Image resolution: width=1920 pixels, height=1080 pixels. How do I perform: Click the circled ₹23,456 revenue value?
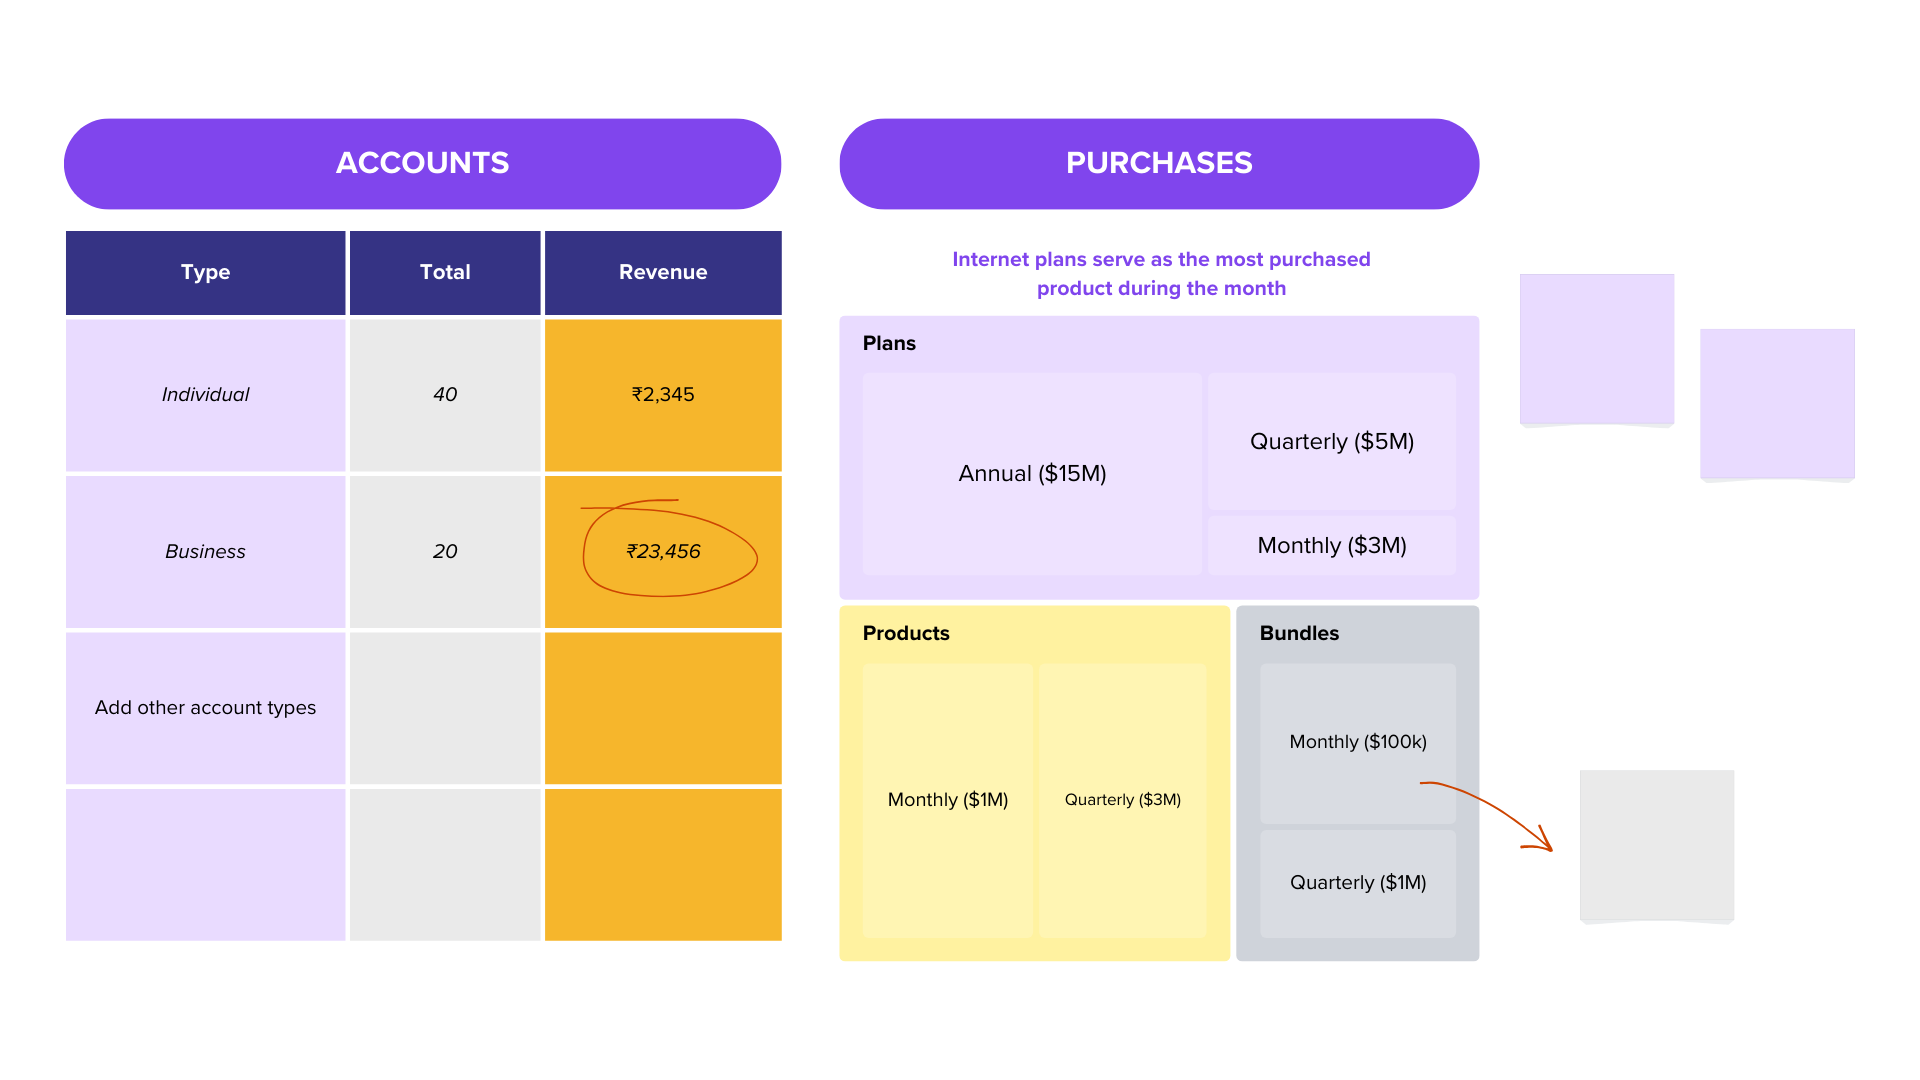(663, 551)
